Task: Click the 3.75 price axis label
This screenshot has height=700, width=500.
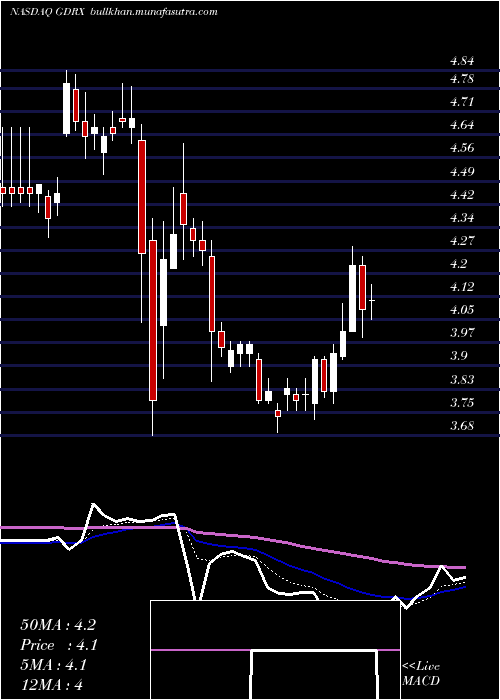Action: coord(461,403)
